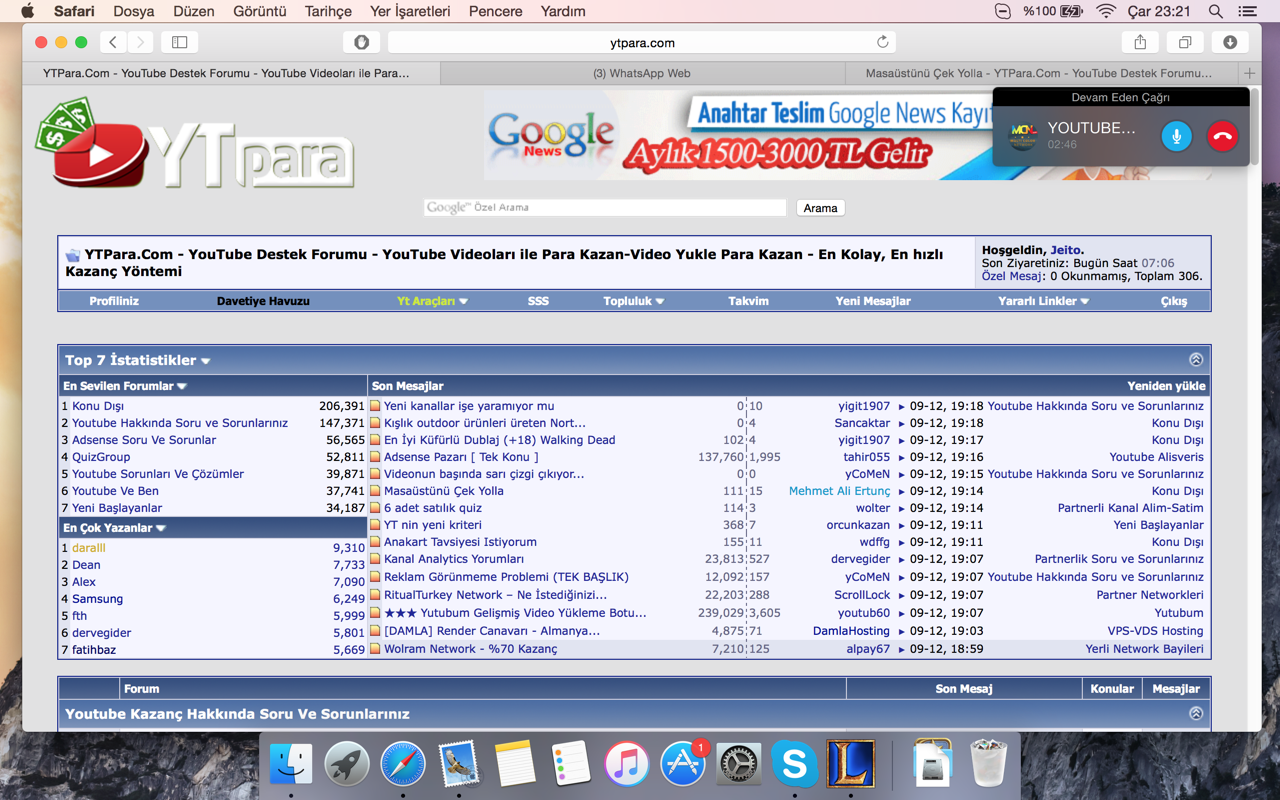This screenshot has height=800, width=1280.
Task: Show all tabs overview in Safari
Action: [x=1185, y=42]
